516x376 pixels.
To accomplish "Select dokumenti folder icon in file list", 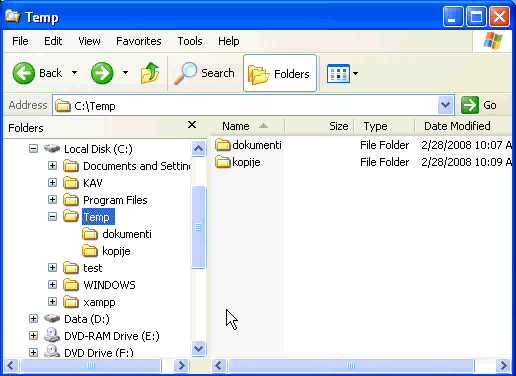I will tap(223, 145).
